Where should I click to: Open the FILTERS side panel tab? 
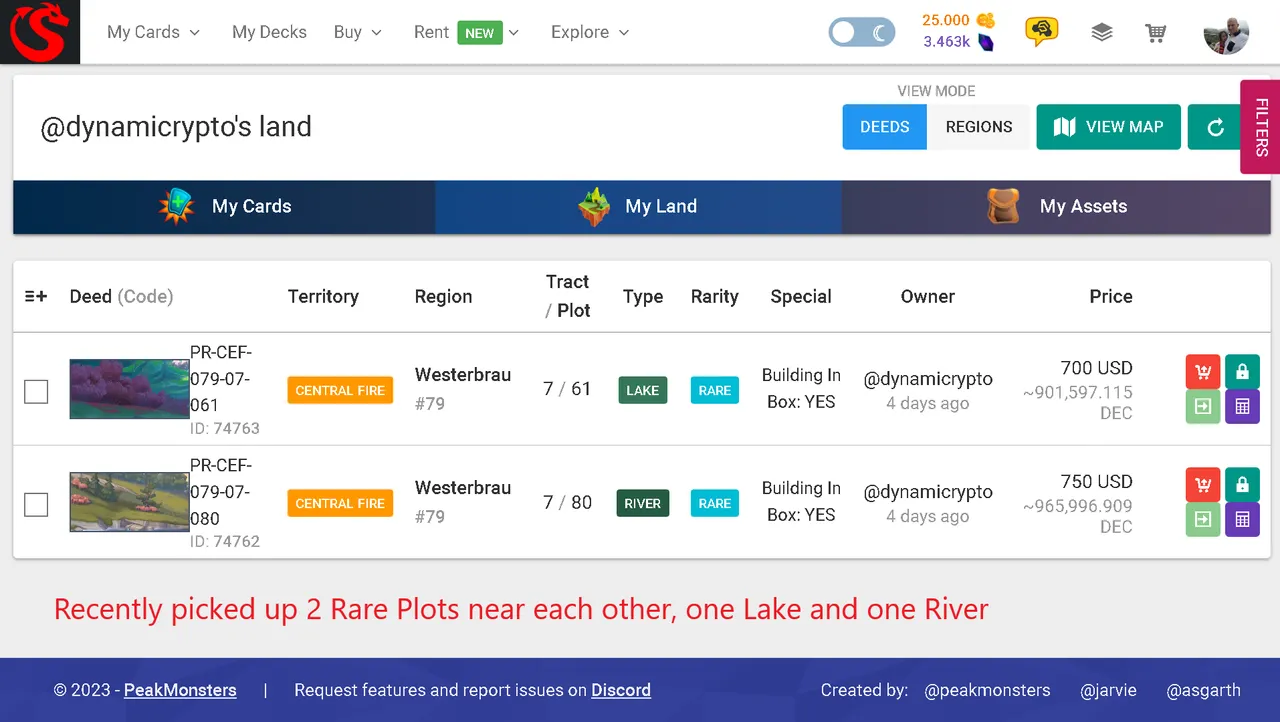(x=1260, y=127)
